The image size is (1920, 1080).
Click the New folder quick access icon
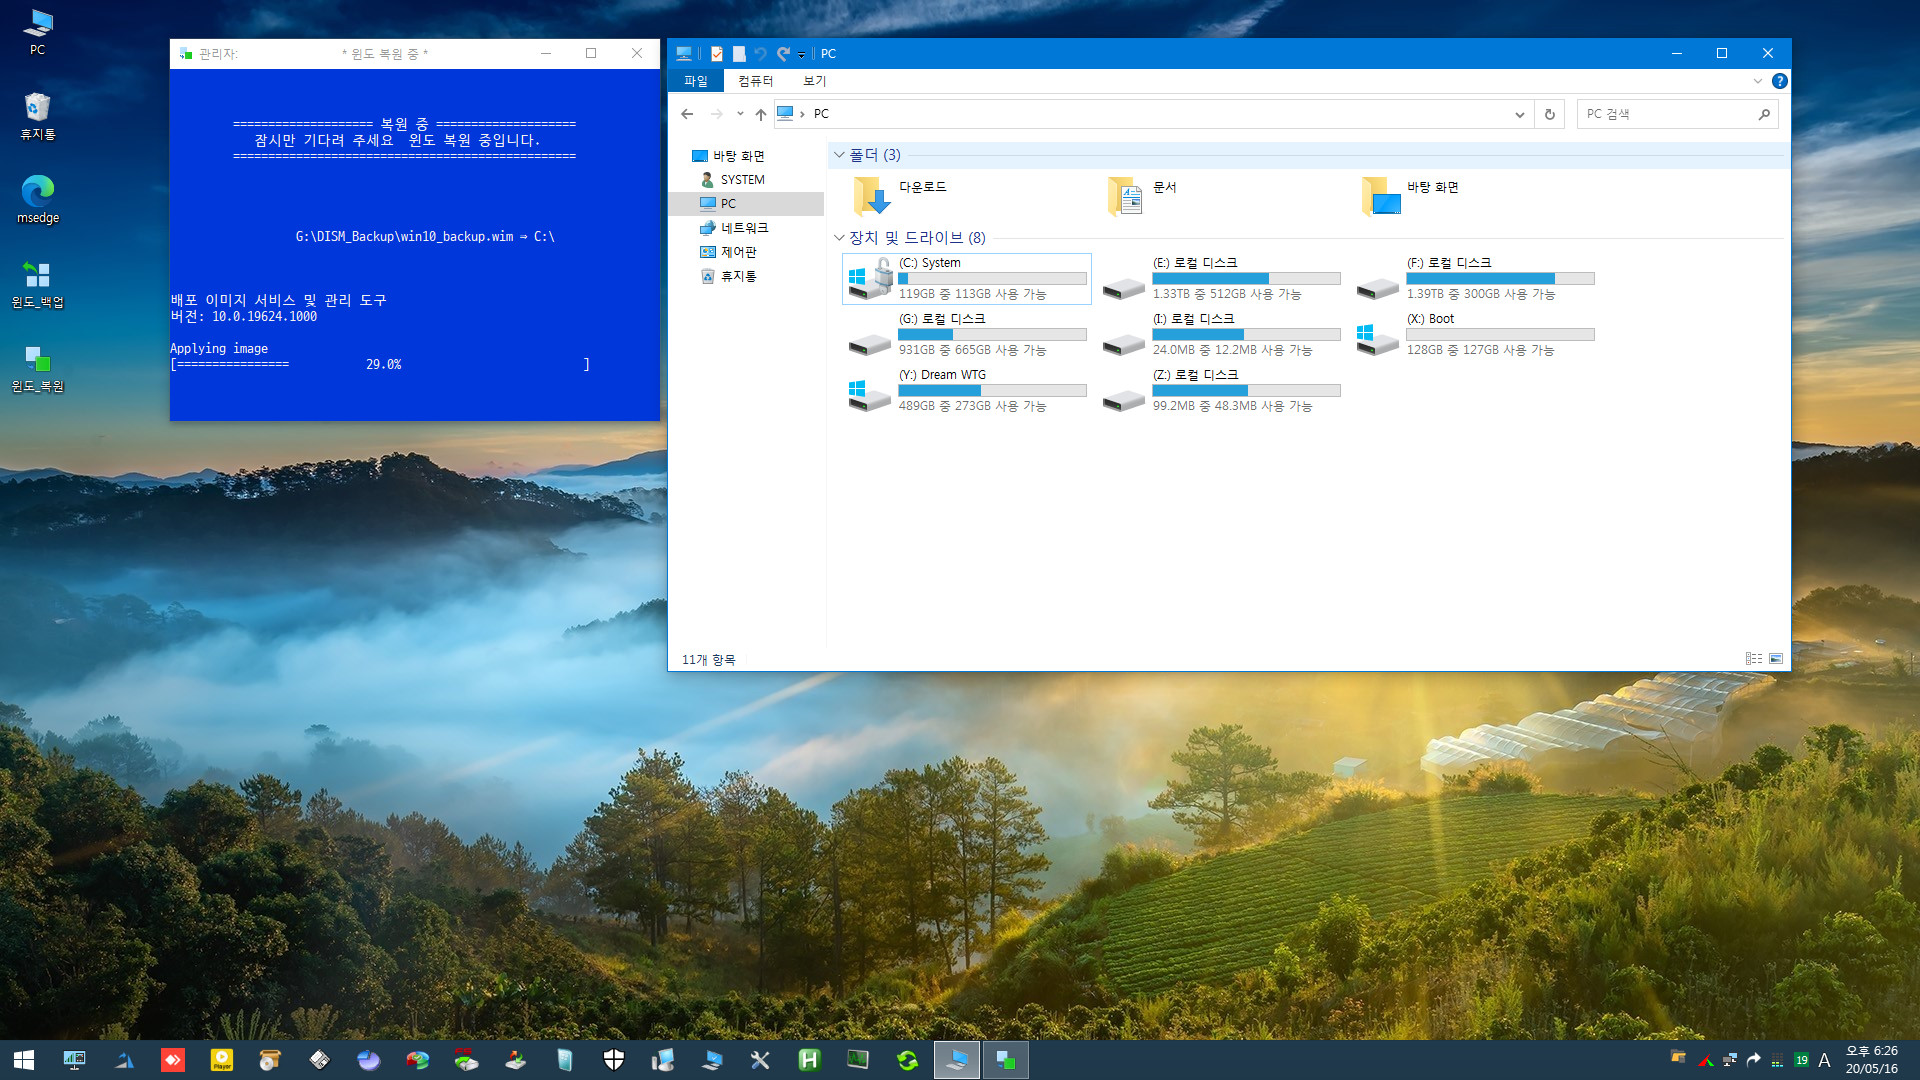(739, 54)
